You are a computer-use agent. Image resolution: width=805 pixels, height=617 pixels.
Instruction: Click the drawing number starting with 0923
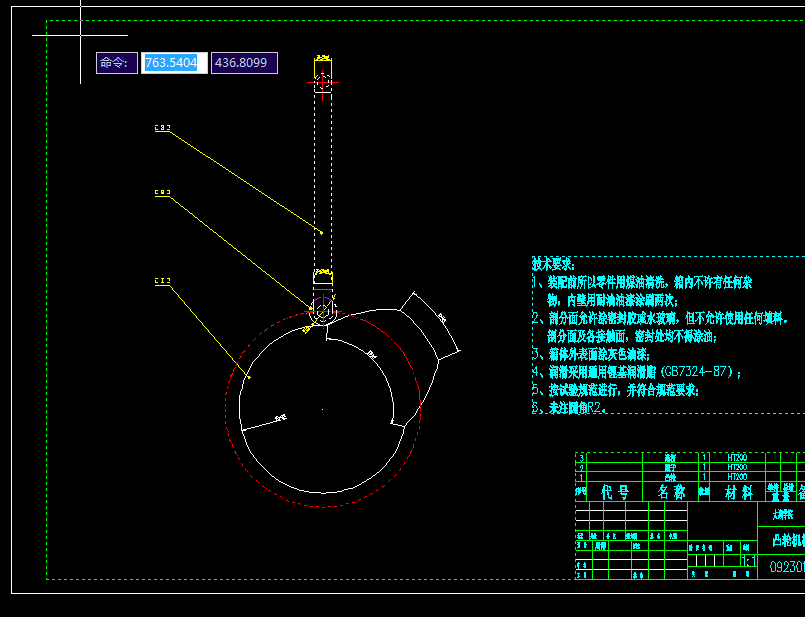coord(787,567)
